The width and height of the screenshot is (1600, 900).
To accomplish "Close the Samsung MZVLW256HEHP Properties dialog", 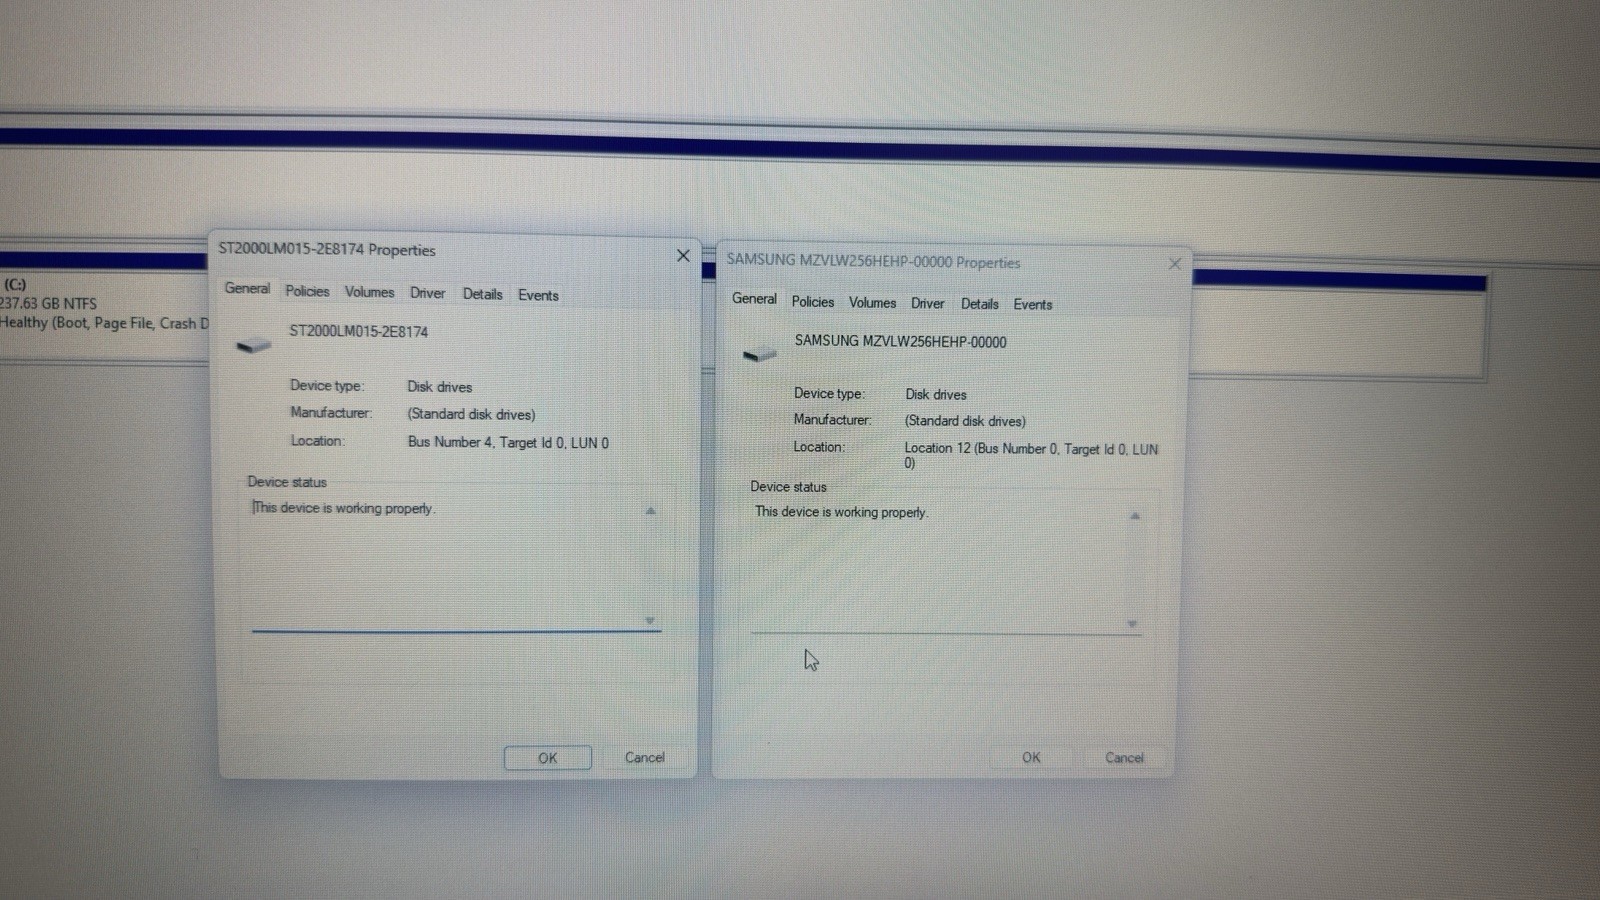I will [x=1175, y=264].
